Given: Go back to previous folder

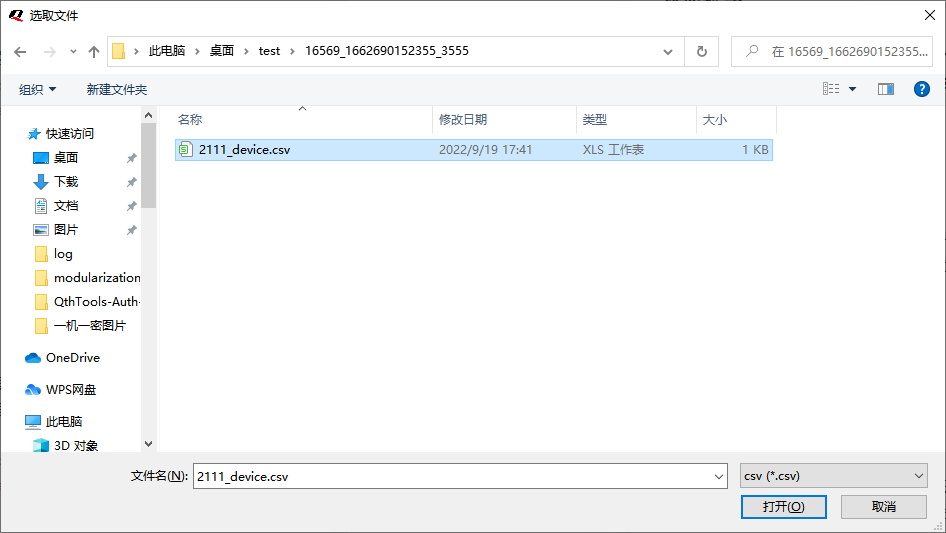Looking at the screenshot, I should tap(20, 52).
